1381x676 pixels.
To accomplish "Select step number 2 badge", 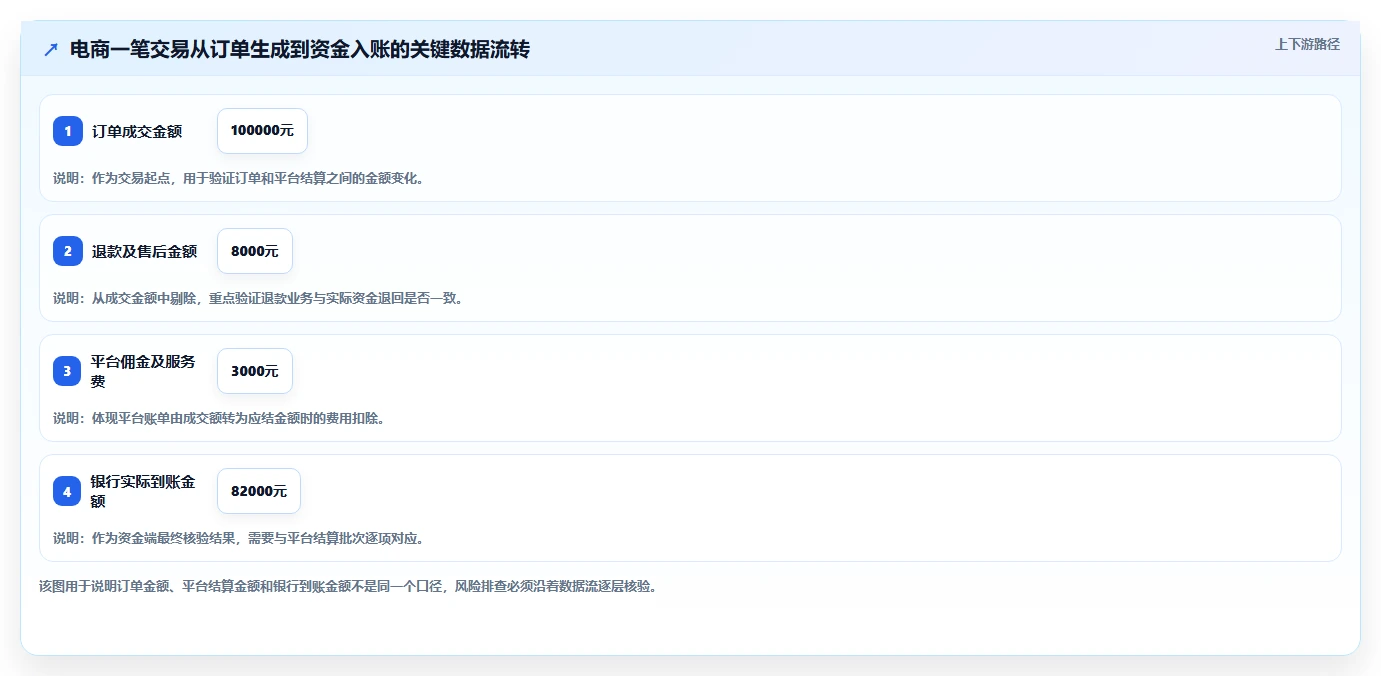I will coord(68,251).
